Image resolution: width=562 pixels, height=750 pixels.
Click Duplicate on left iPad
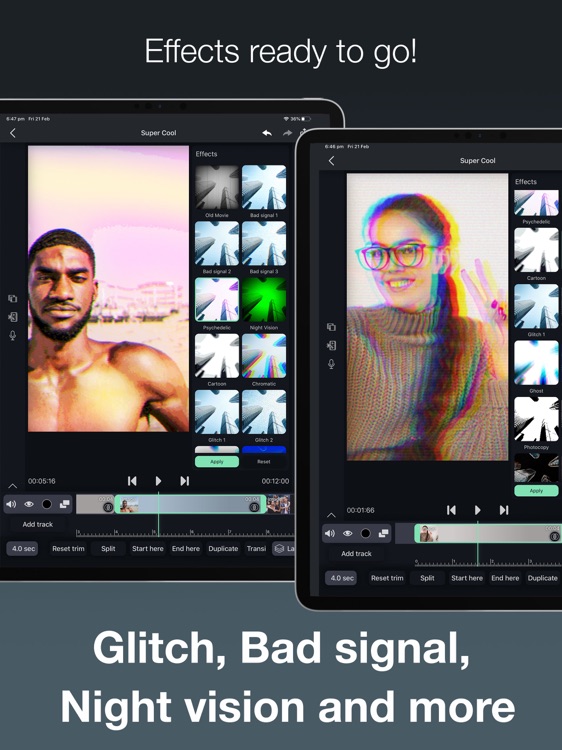pyautogui.click(x=223, y=549)
